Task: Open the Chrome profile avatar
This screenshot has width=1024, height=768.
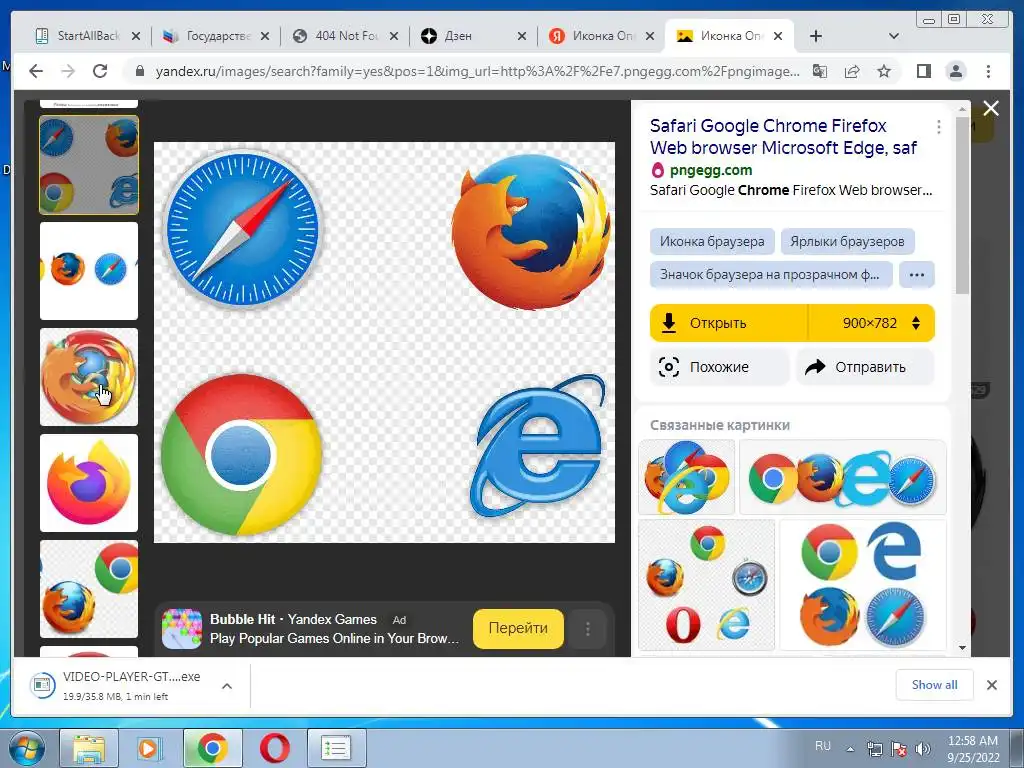Action: click(956, 71)
